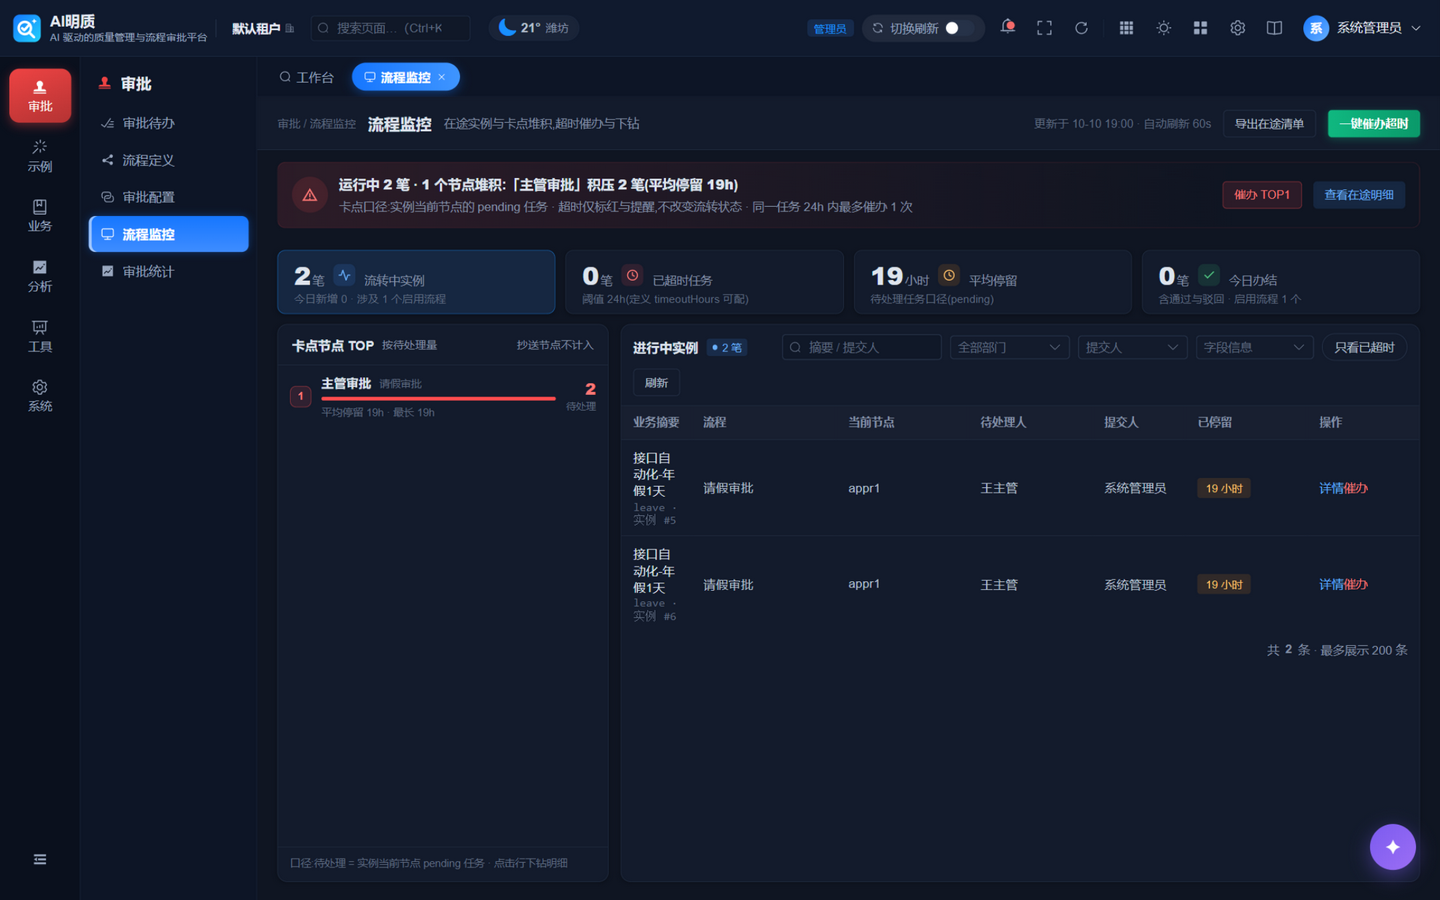Open the settings gear in top bar

click(1237, 28)
